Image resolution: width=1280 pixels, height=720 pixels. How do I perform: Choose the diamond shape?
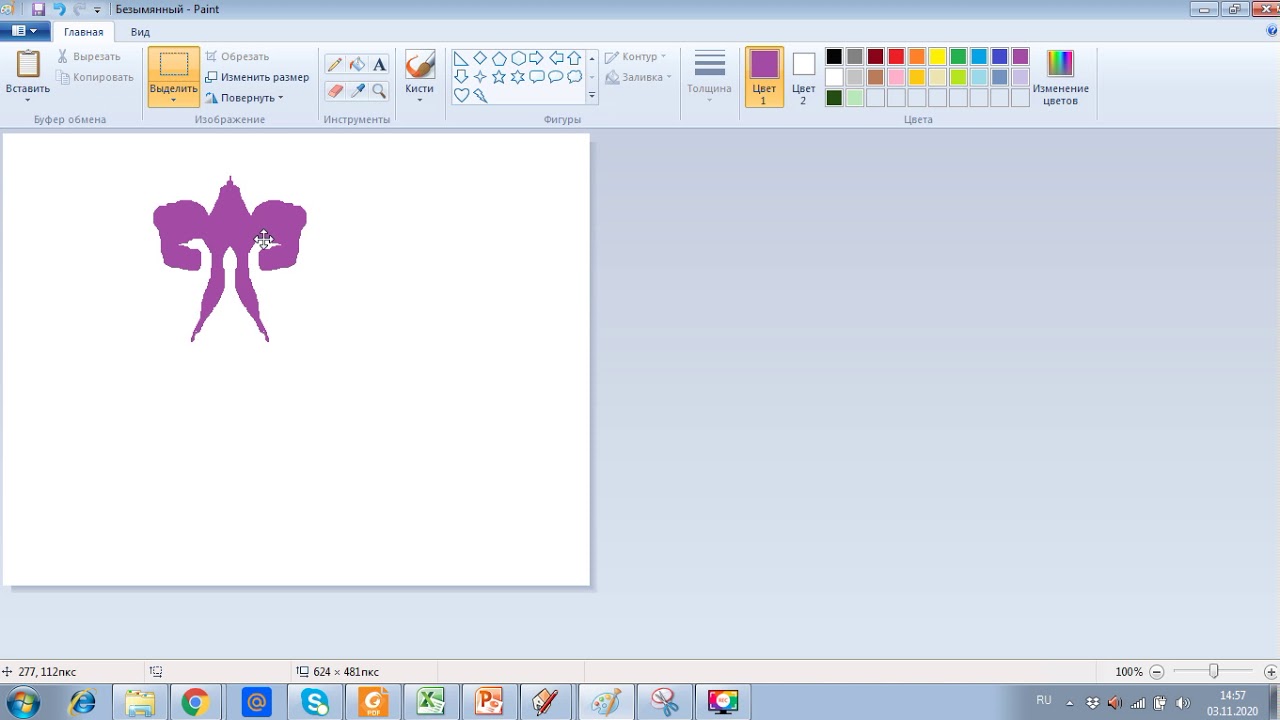click(x=480, y=58)
